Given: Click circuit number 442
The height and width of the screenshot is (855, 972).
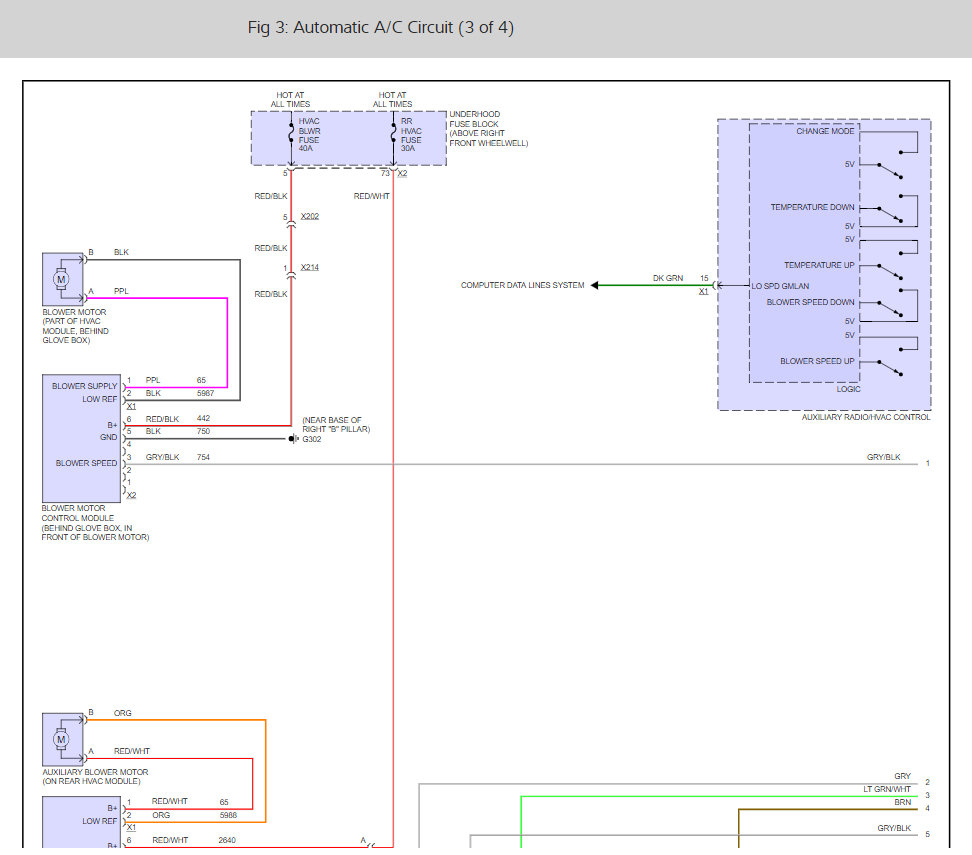Looking at the screenshot, I should (203, 419).
